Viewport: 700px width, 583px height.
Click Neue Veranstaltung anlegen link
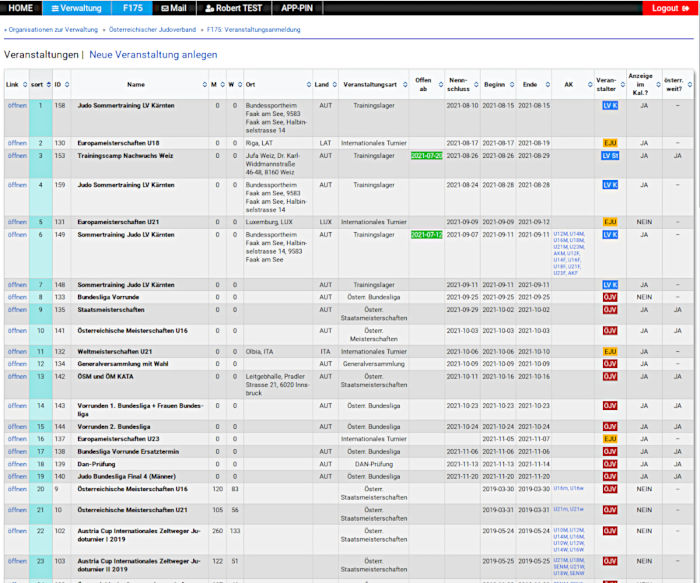point(153,54)
